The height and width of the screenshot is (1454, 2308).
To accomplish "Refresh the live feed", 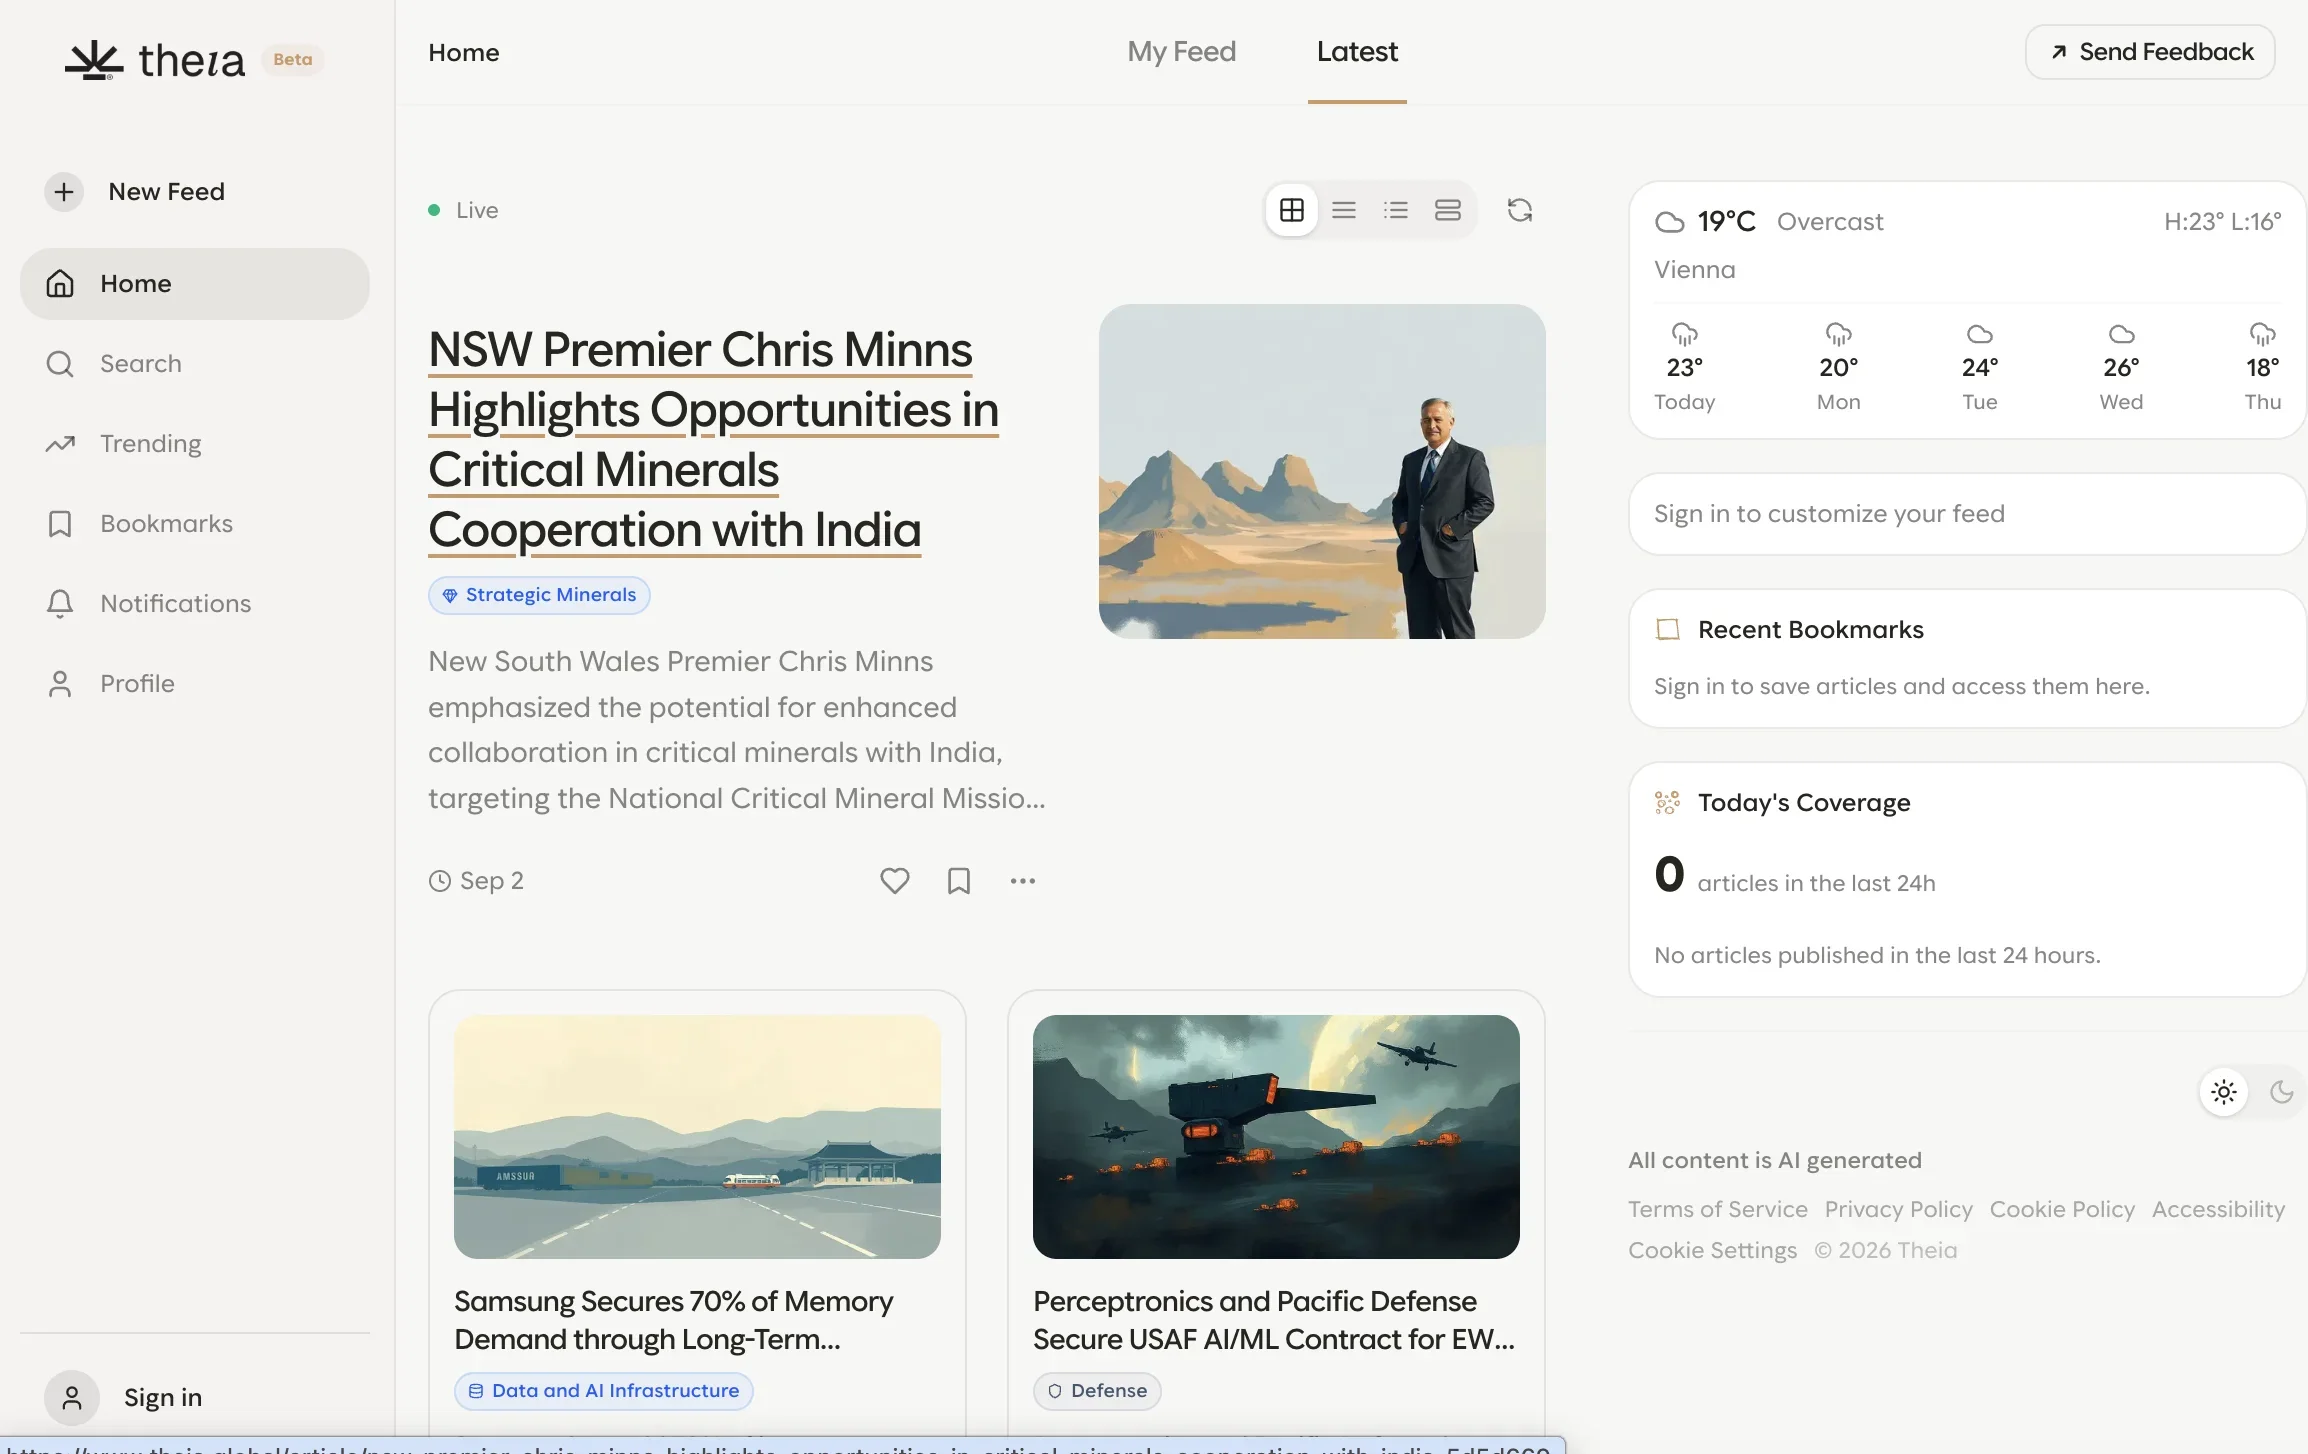I will coord(1520,210).
